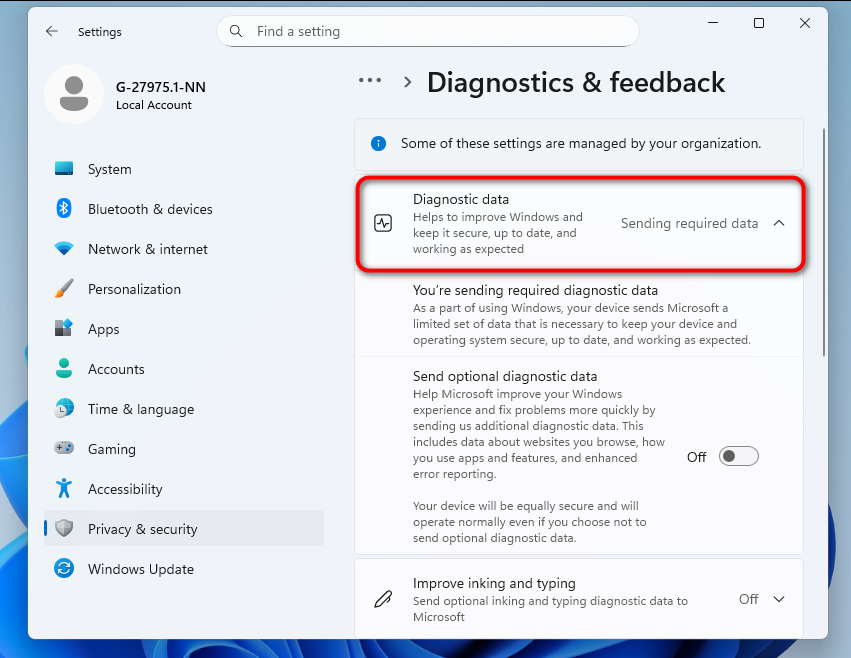851x658 pixels.
Task: Click the Apps icon in sidebar
Action: pos(64,328)
